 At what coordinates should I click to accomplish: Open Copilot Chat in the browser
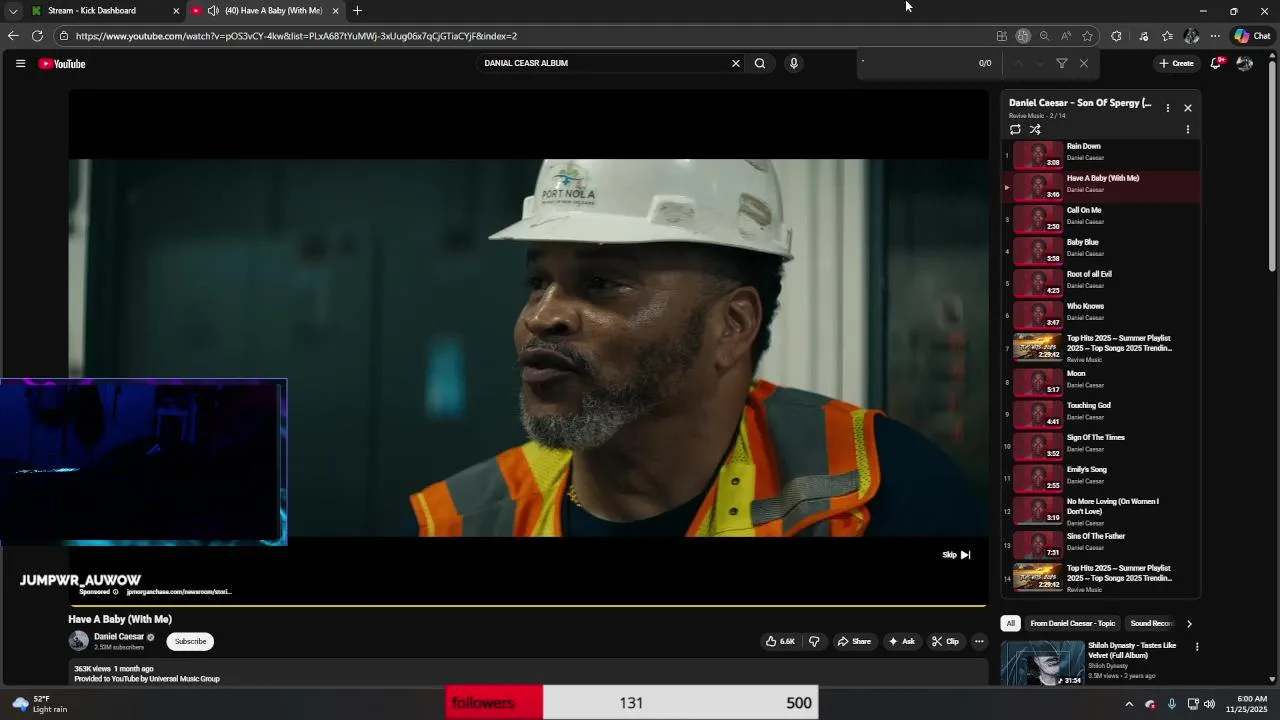point(1252,36)
